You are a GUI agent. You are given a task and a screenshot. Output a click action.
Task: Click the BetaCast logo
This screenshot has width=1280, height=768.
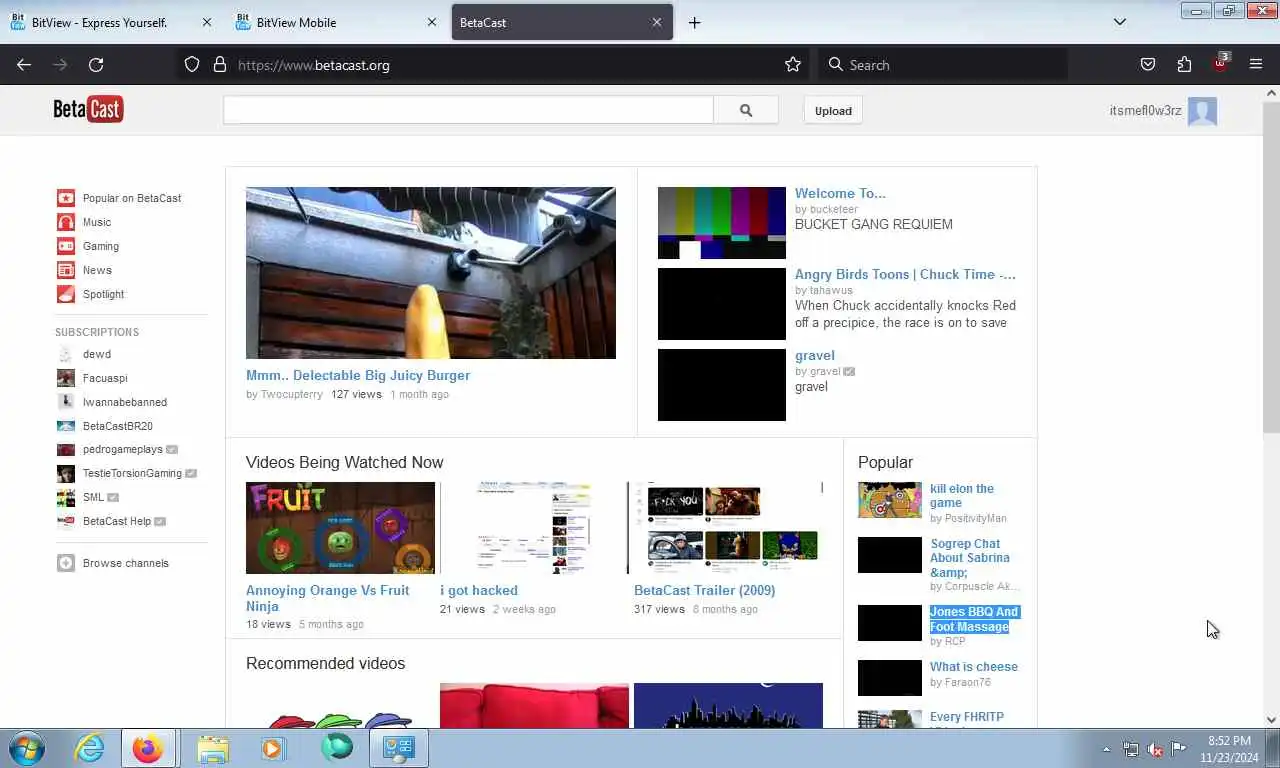tap(88, 109)
